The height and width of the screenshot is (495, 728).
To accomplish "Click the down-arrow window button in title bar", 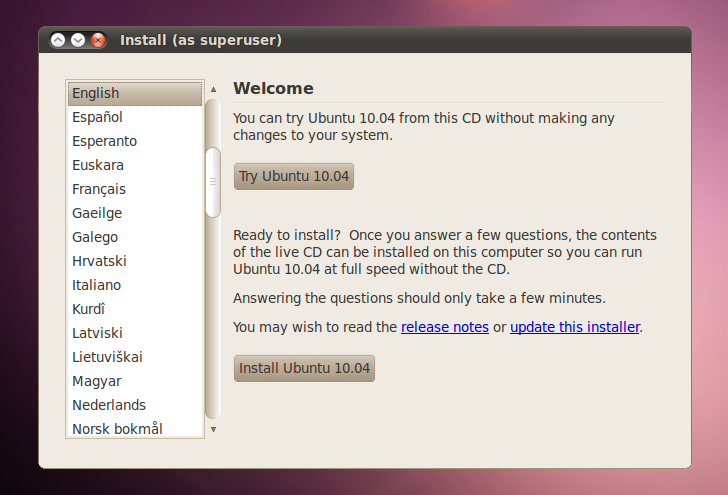I will point(78,40).
